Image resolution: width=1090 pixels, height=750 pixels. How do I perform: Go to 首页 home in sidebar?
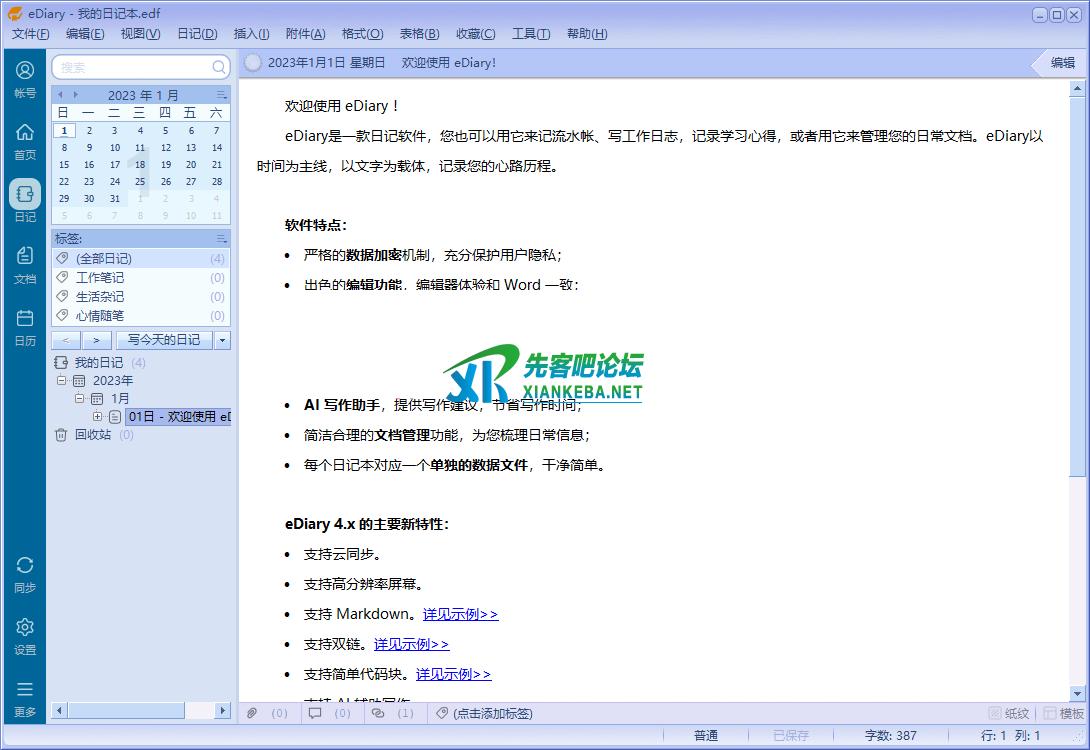[25, 140]
